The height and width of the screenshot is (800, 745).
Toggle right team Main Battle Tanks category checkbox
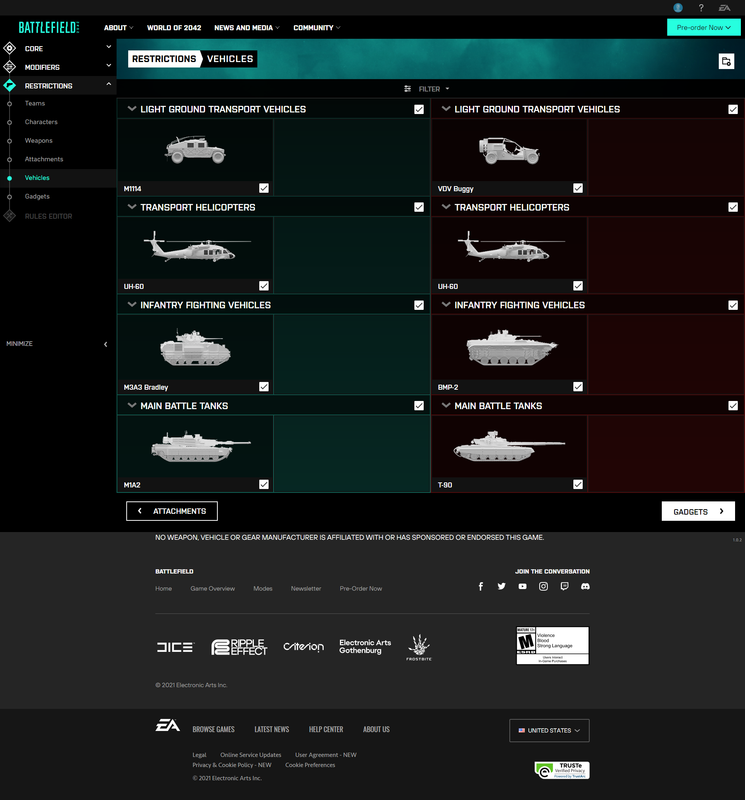pyautogui.click(x=733, y=406)
